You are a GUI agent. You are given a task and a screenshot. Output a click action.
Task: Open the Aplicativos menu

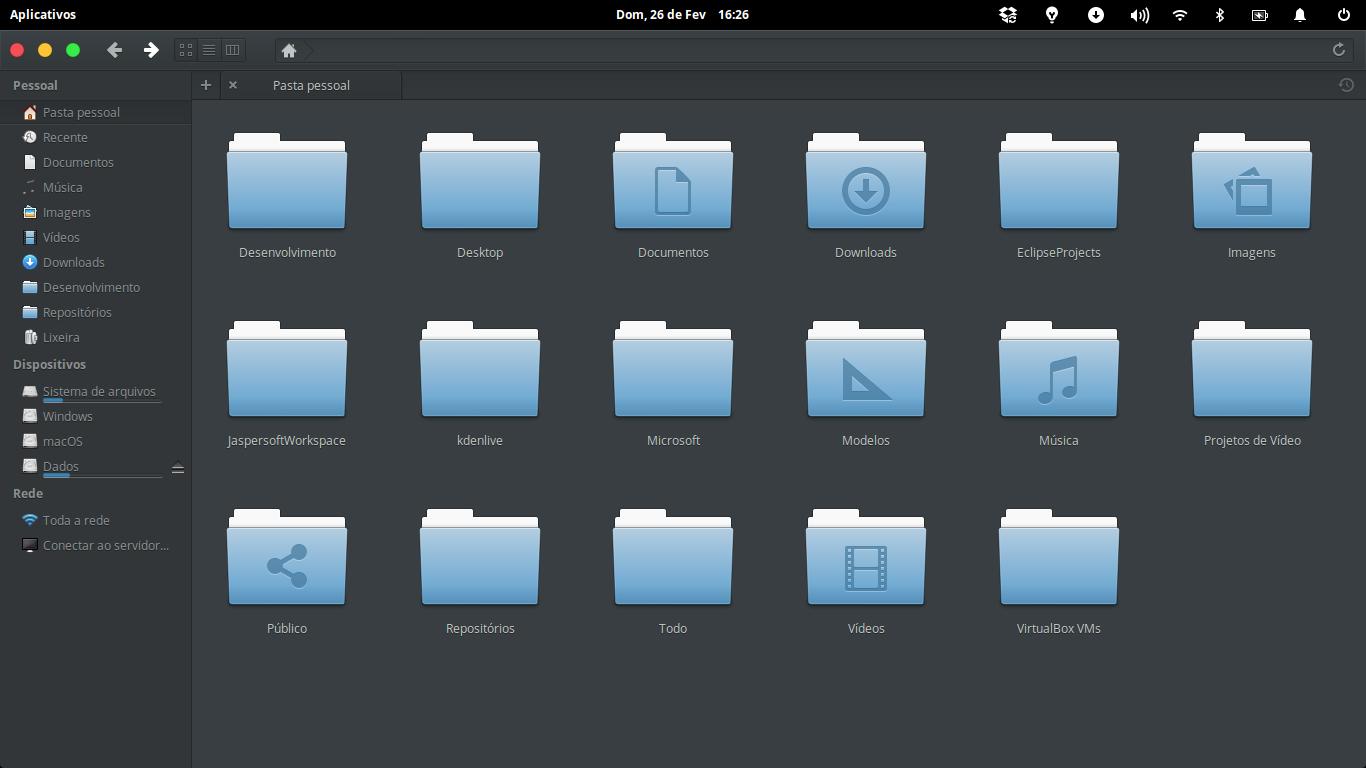click(41, 15)
